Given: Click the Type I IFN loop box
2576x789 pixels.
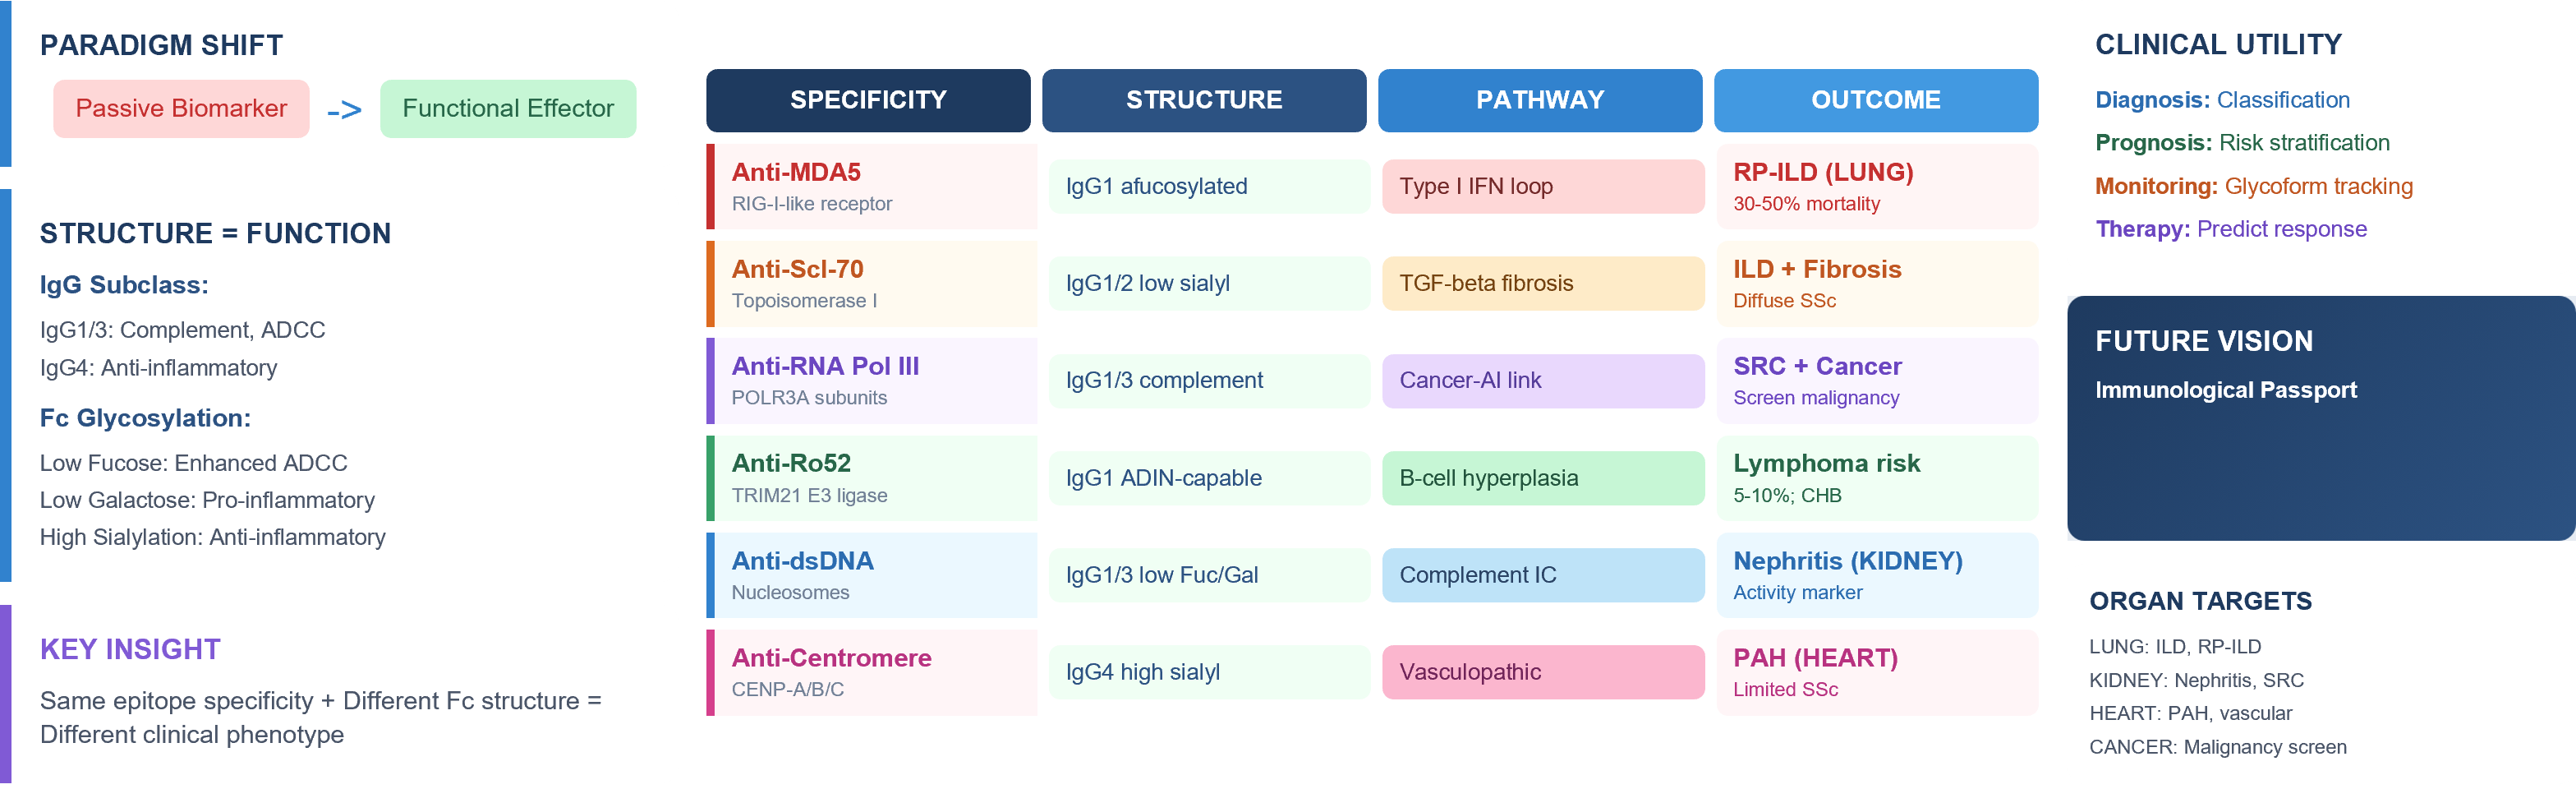Looking at the screenshot, I should 1542,186.
